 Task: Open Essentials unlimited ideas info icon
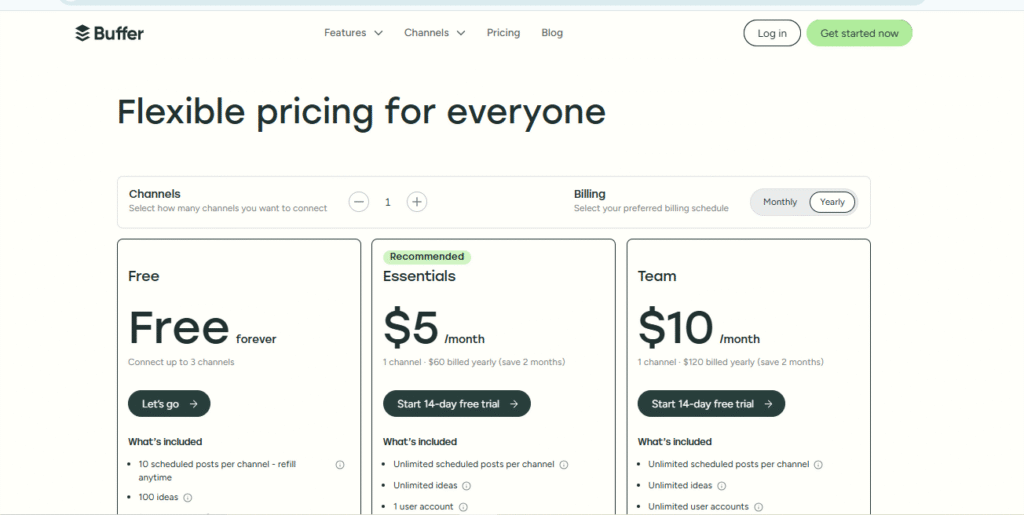click(466, 486)
